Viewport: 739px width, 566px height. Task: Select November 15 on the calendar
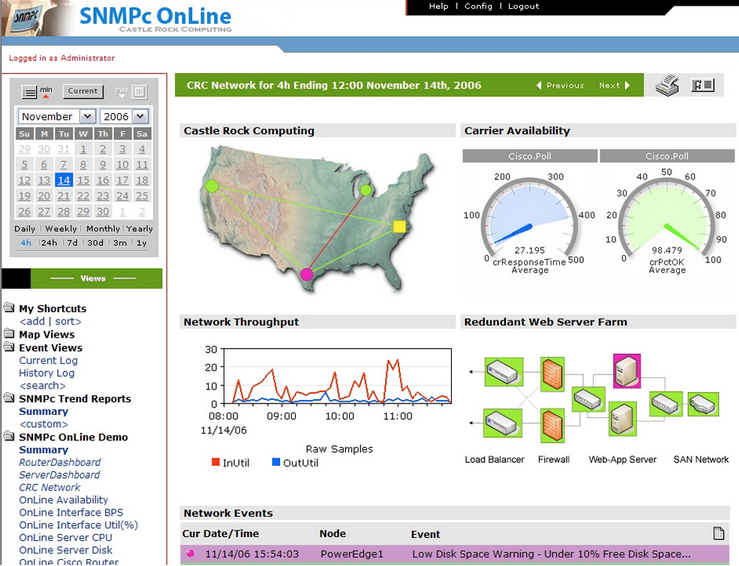[83, 180]
